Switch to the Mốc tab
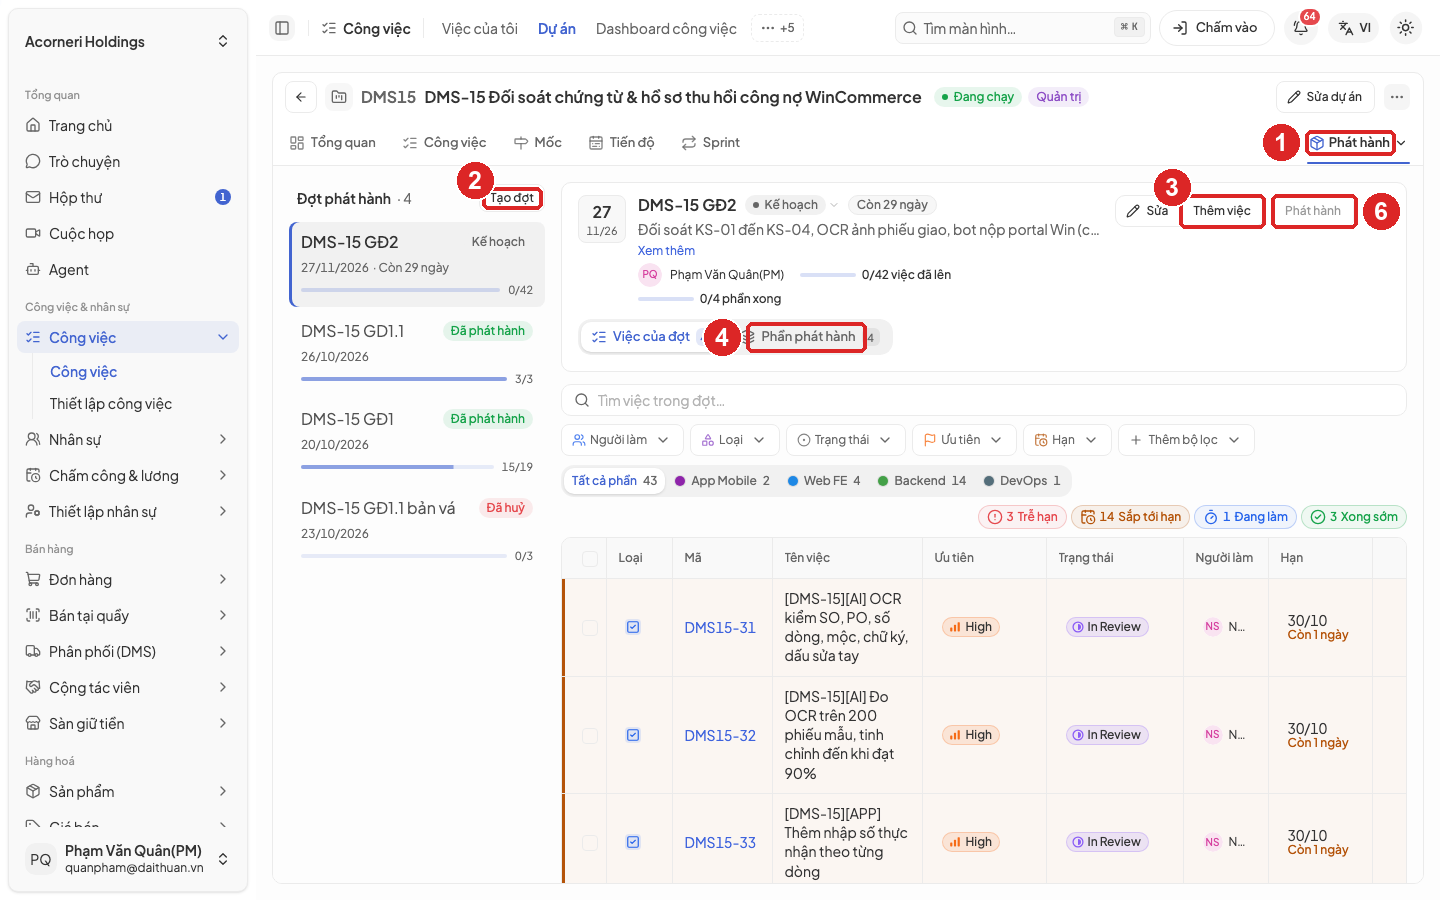This screenshot has height=900, width=1440. (538, 143)
